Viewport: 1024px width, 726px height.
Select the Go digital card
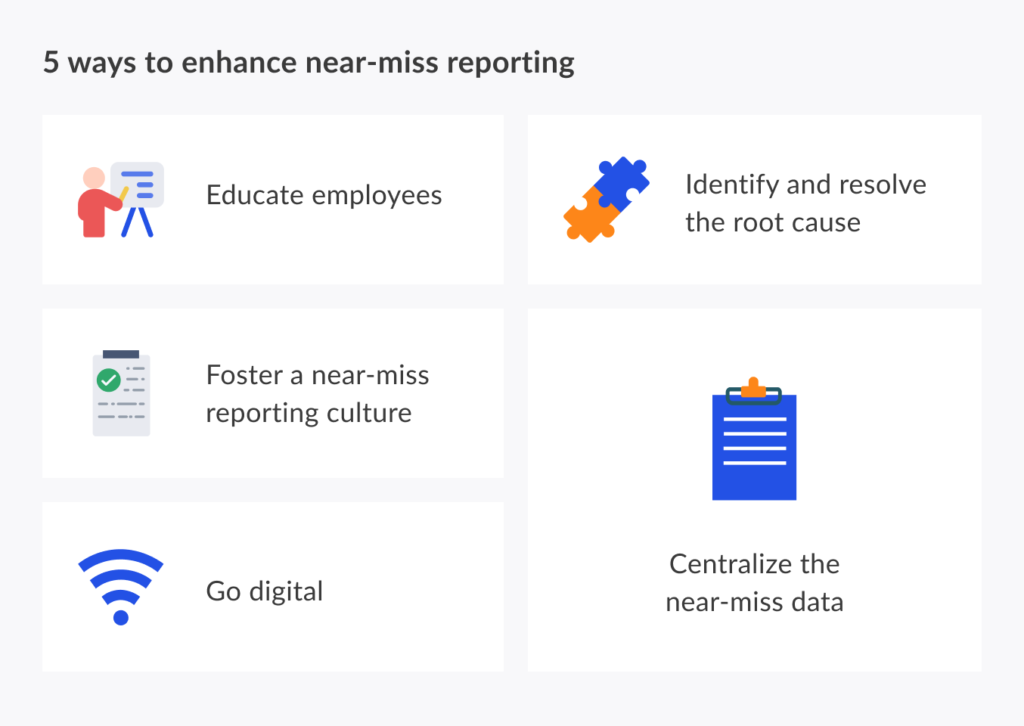(273, 586)
